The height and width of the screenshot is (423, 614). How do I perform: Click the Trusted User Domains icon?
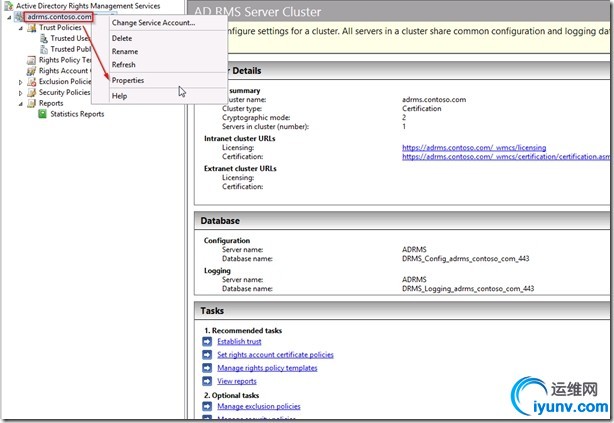pyautogui.click(x=44, y=38)
